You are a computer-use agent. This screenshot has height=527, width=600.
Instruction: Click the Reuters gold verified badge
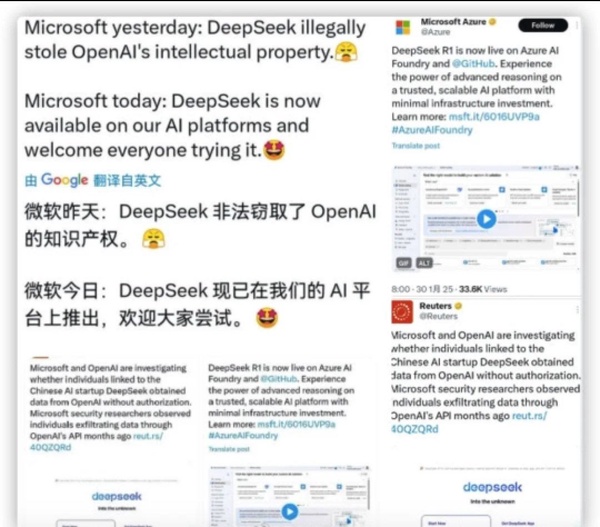tap(458, 306)
